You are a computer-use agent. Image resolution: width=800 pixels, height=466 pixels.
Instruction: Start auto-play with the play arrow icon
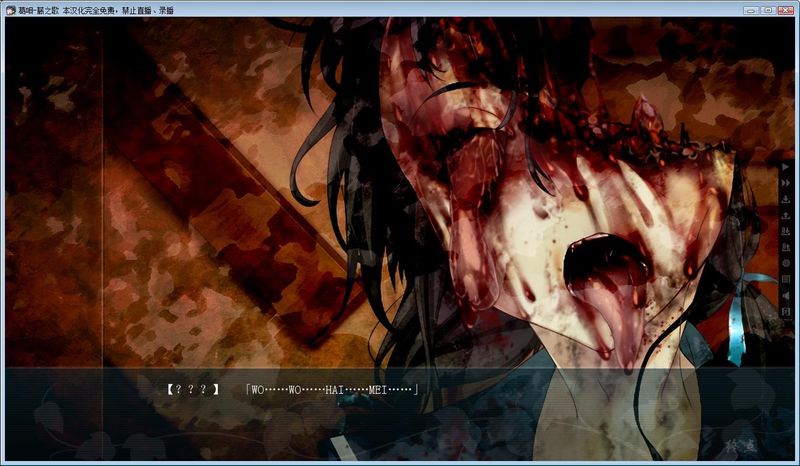pos(786,168)
